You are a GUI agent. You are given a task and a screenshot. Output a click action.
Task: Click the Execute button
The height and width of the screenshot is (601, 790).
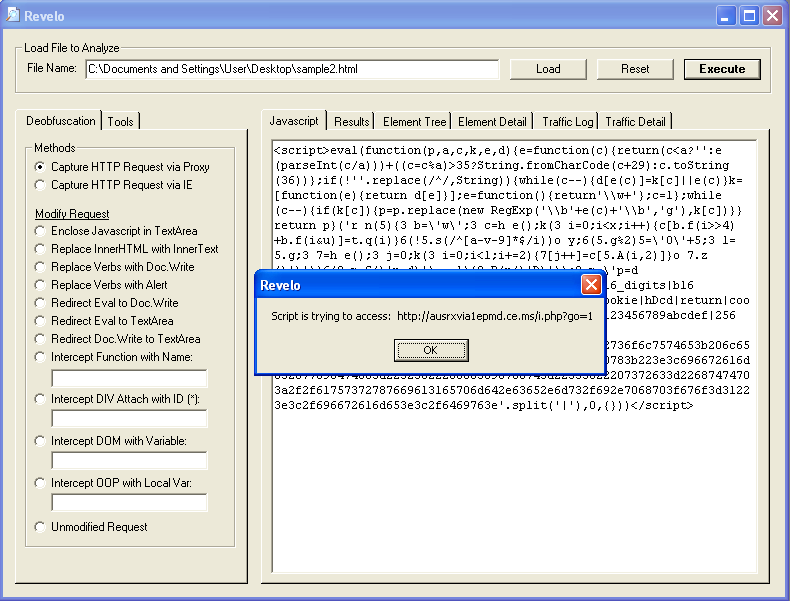[722, 69]
